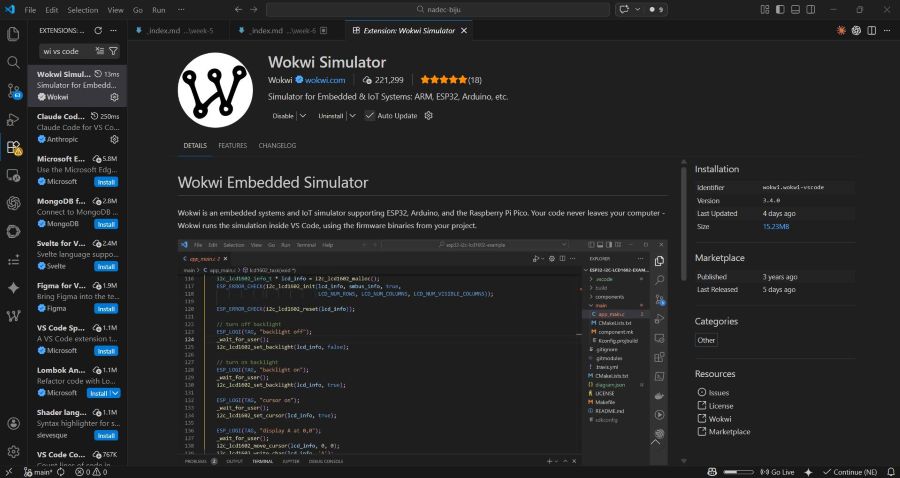
Task: Click the nadec-biju command center search box
Action: point(437,10)
